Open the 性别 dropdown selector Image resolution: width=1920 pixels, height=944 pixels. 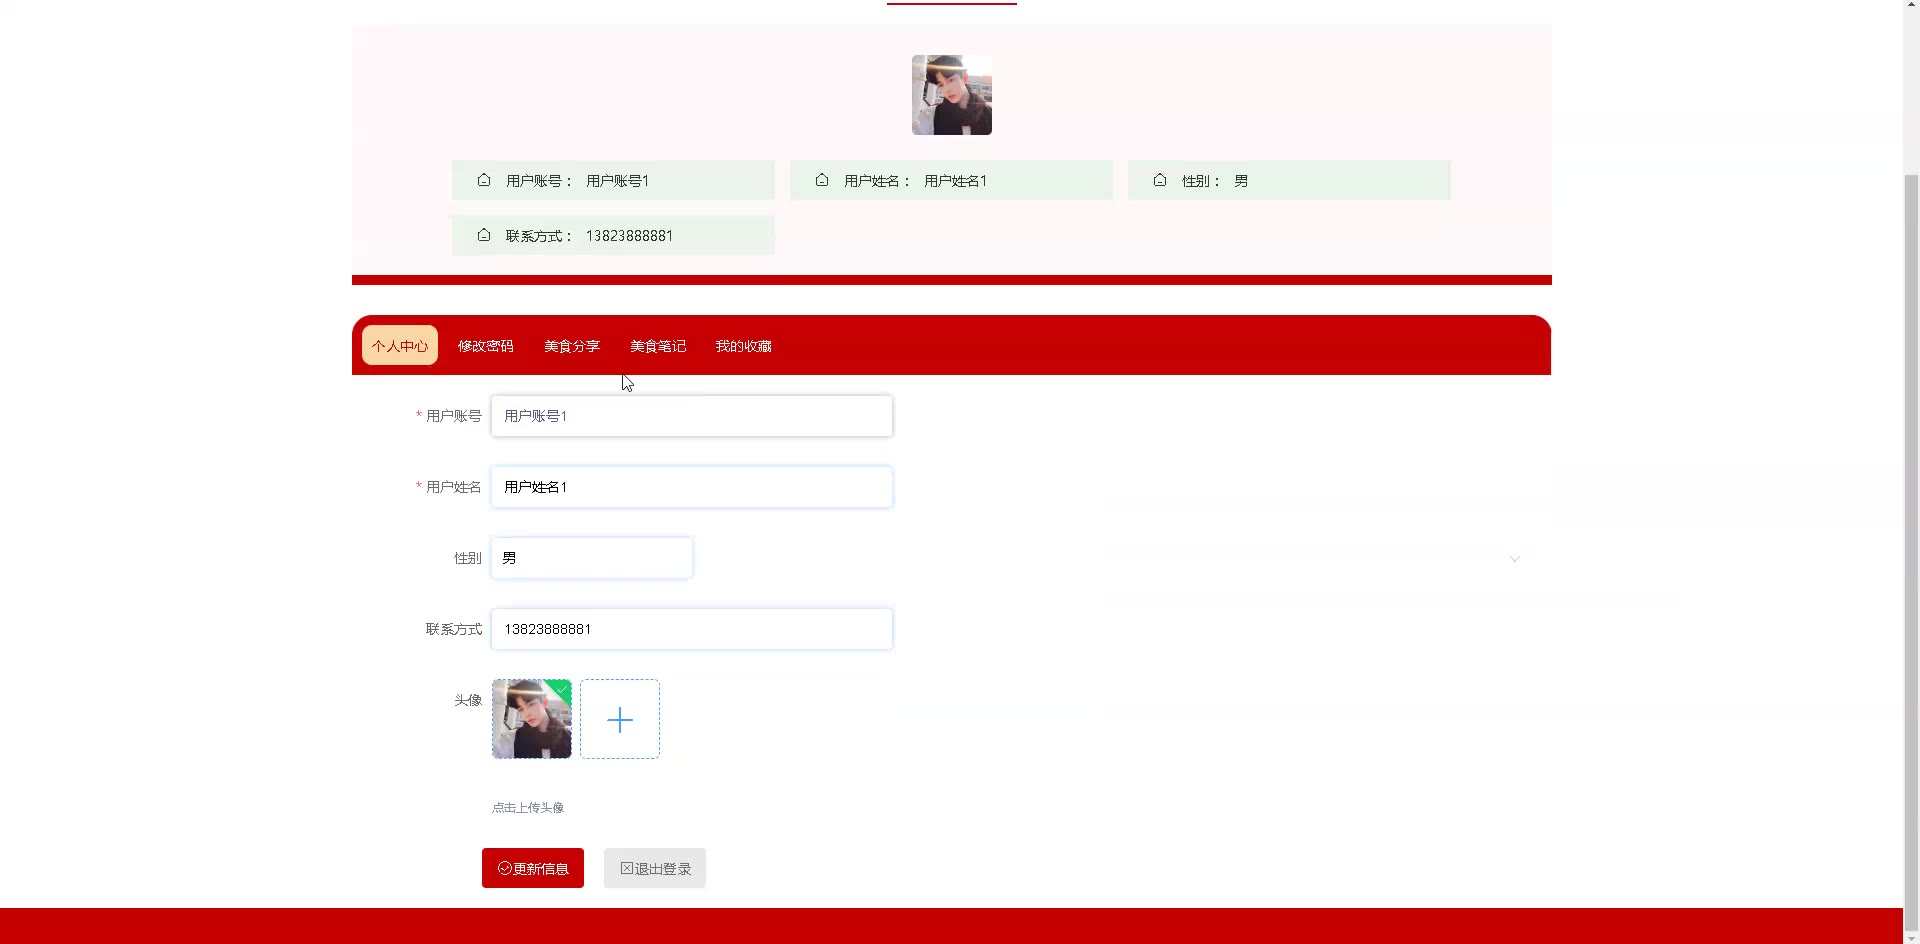tap(592, 558)
